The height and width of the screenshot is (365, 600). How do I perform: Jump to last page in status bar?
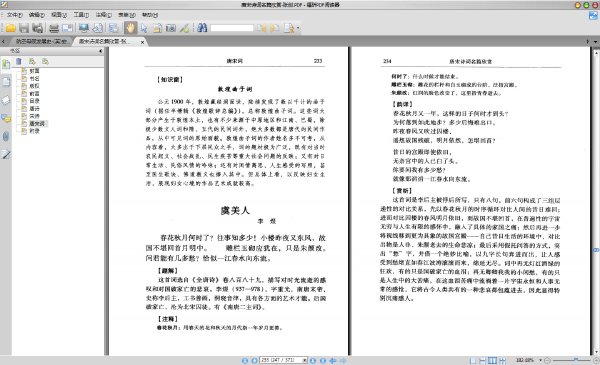tap(323, 360)
